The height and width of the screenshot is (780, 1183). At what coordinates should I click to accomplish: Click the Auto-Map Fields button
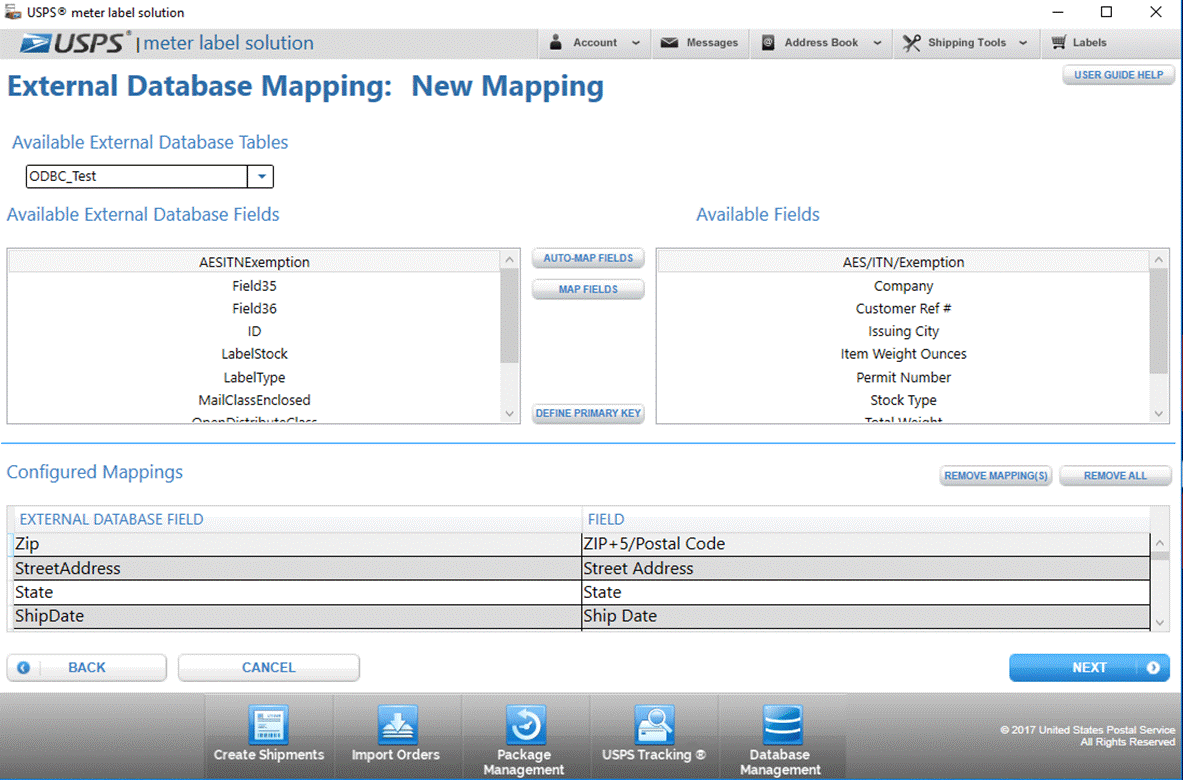[588, 258]
